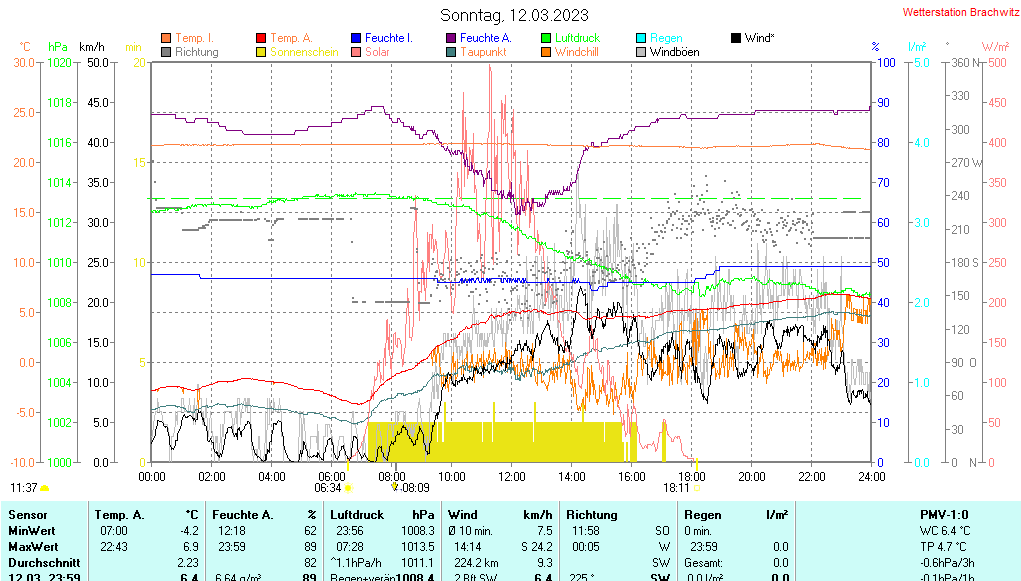Viewport: 1021px width, 581px height.
Task: Click the Windböen legend label
Action: click(674, 52)
